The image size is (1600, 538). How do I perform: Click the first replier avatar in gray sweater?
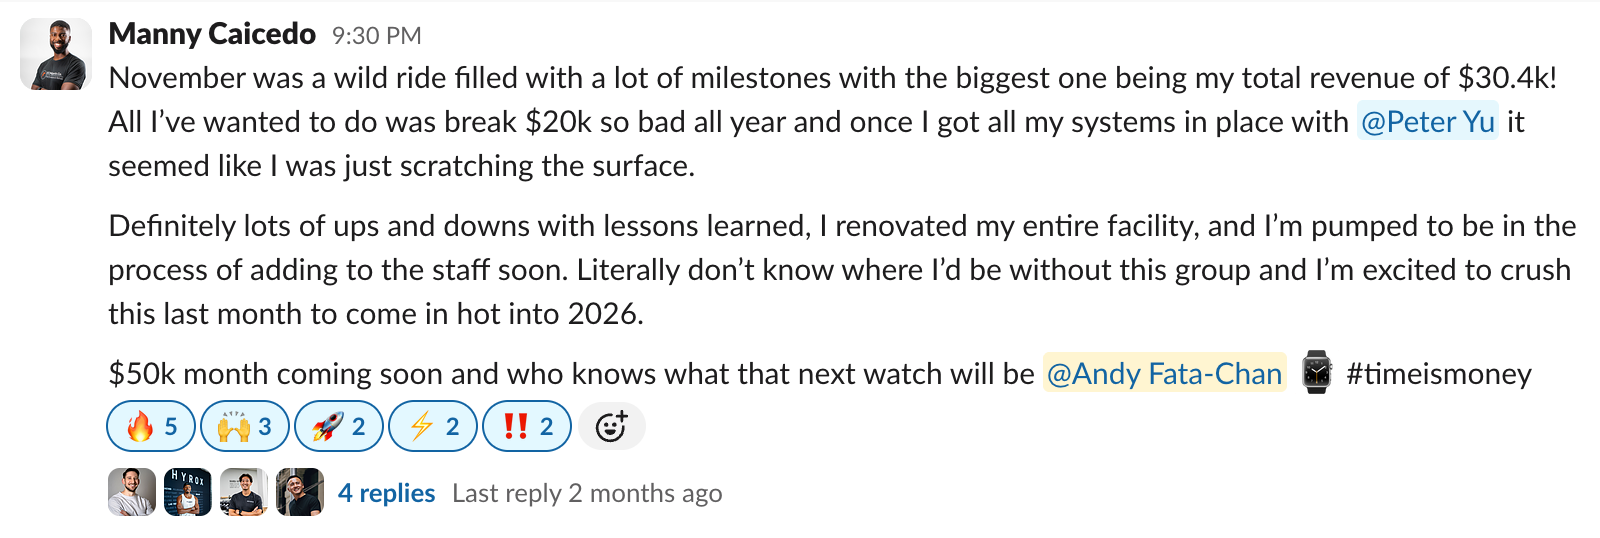(x=132, y=492)
